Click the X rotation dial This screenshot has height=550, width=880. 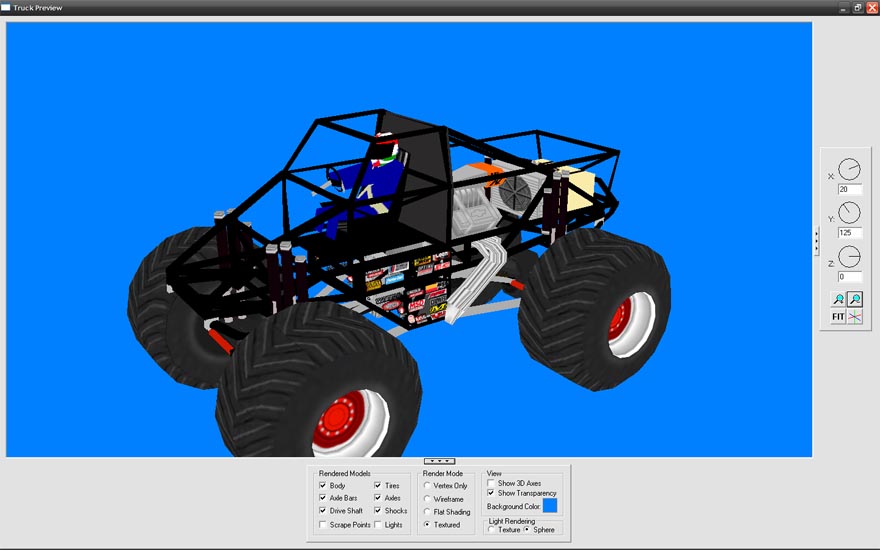tap(849, 169)
